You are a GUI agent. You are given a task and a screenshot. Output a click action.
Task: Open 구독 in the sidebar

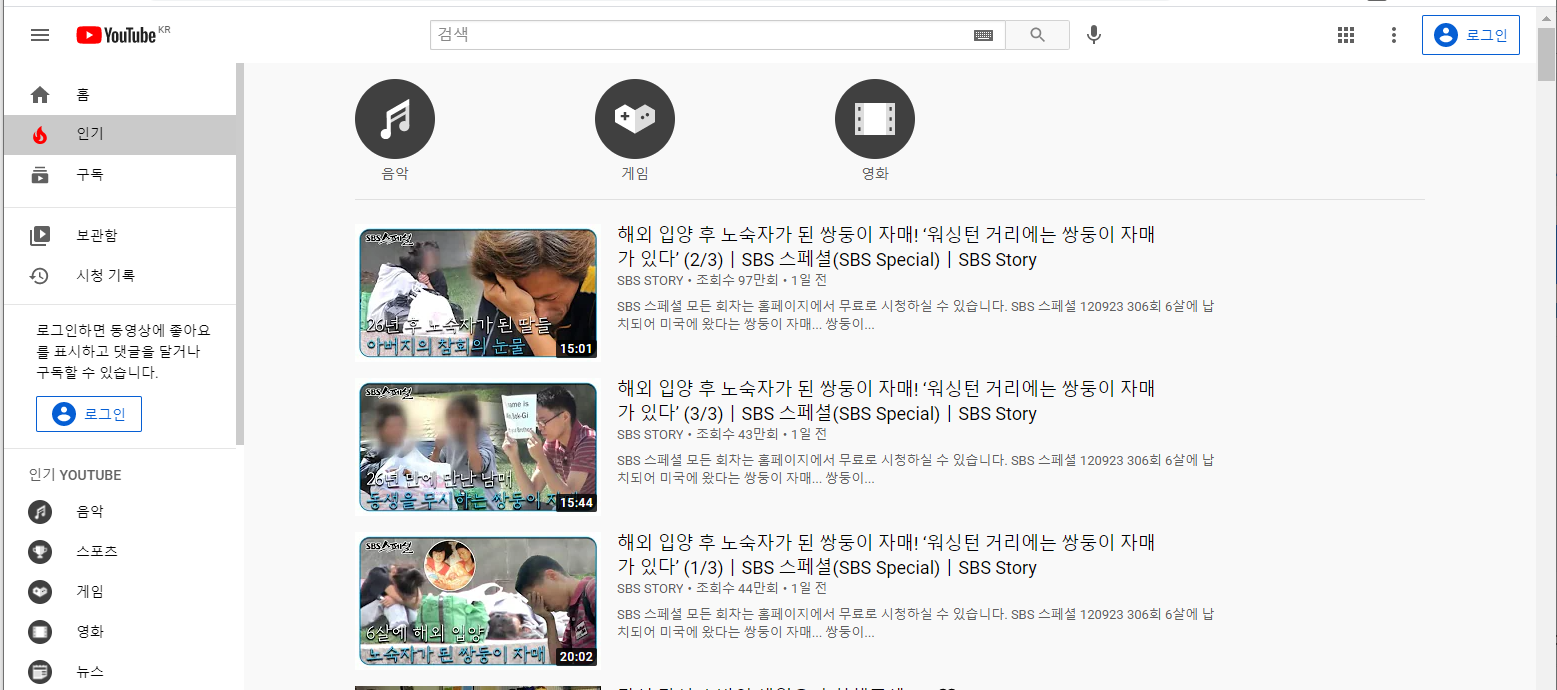pos(120,174)
